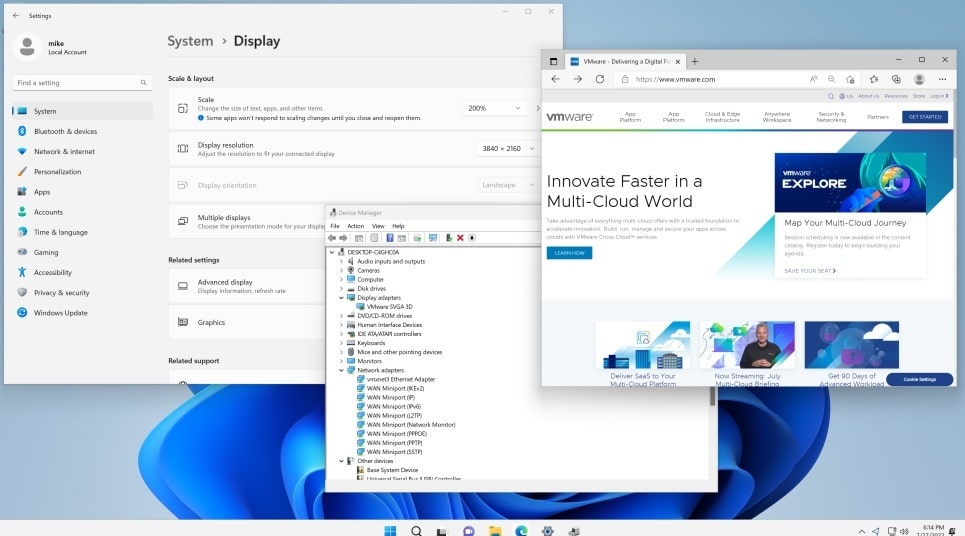Open taskbar Search icon
Screen dimensions: 965x536
(417, 531)
